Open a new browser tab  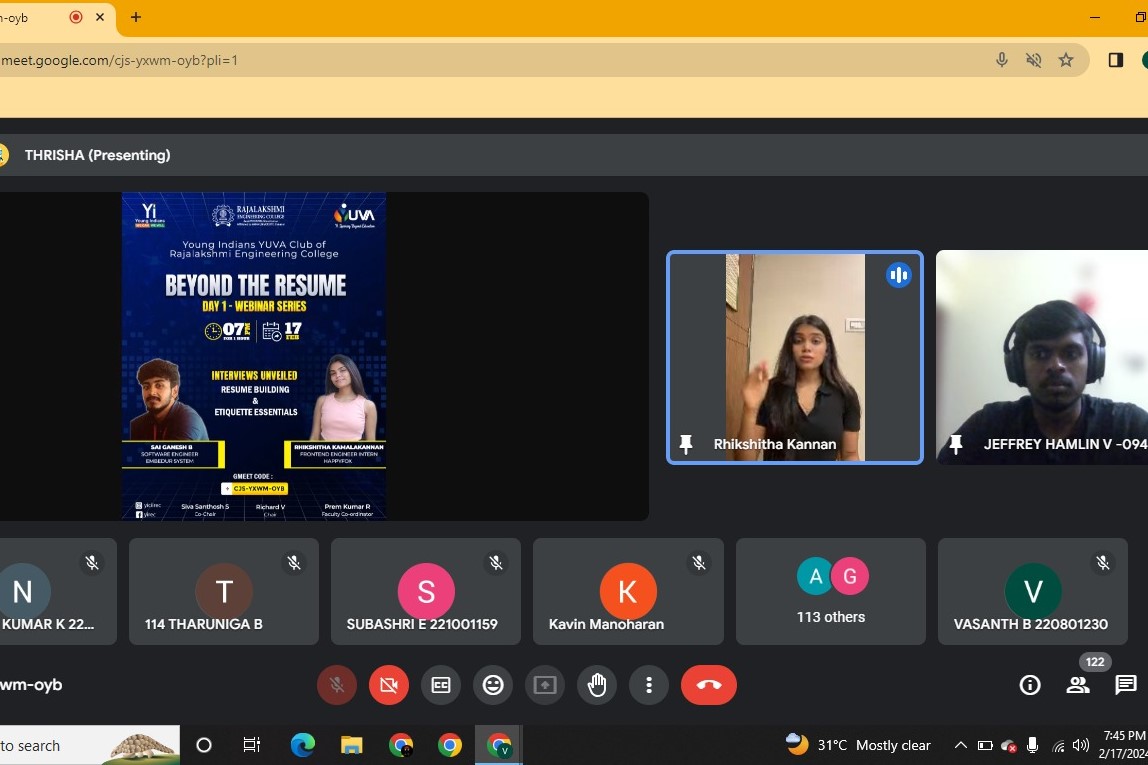(x=135, y=17)
